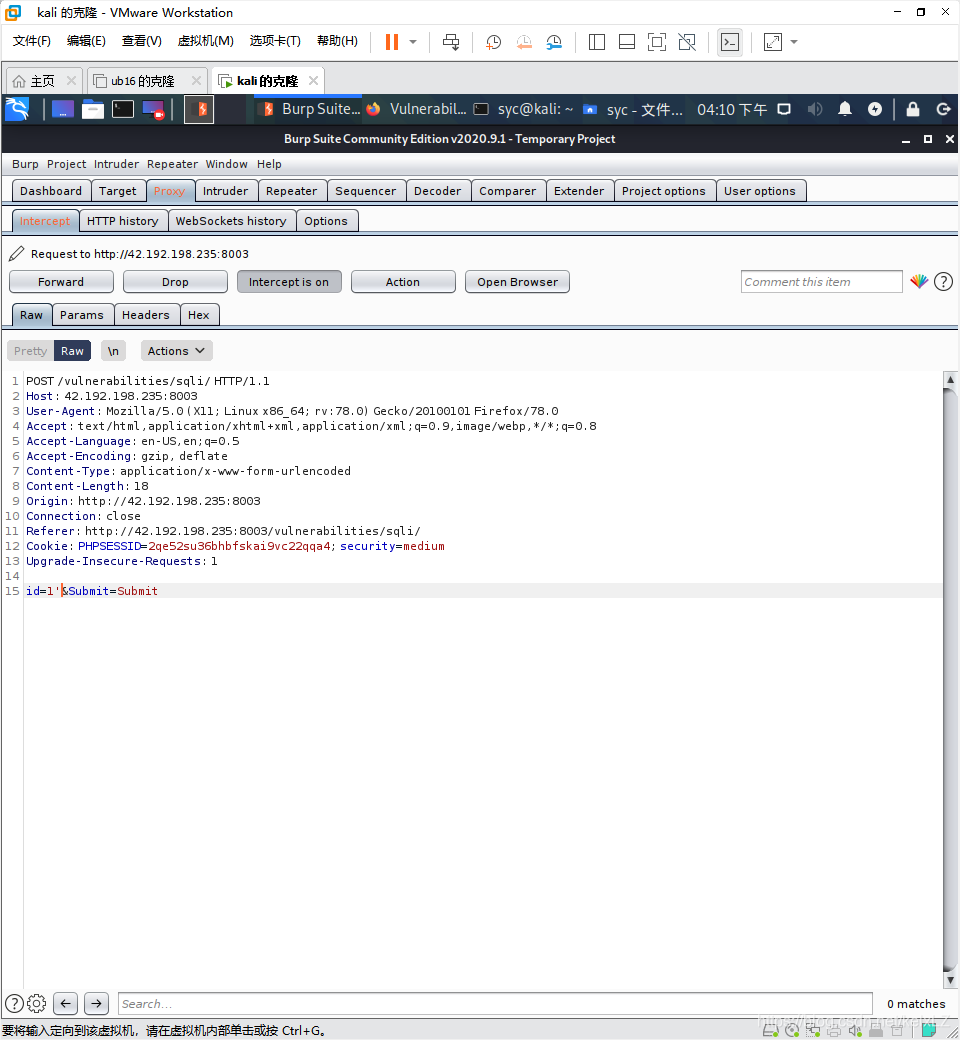The image size is (960, 1040).
Task: Click the unity mode icon
Action: click(x=687, y=42)
